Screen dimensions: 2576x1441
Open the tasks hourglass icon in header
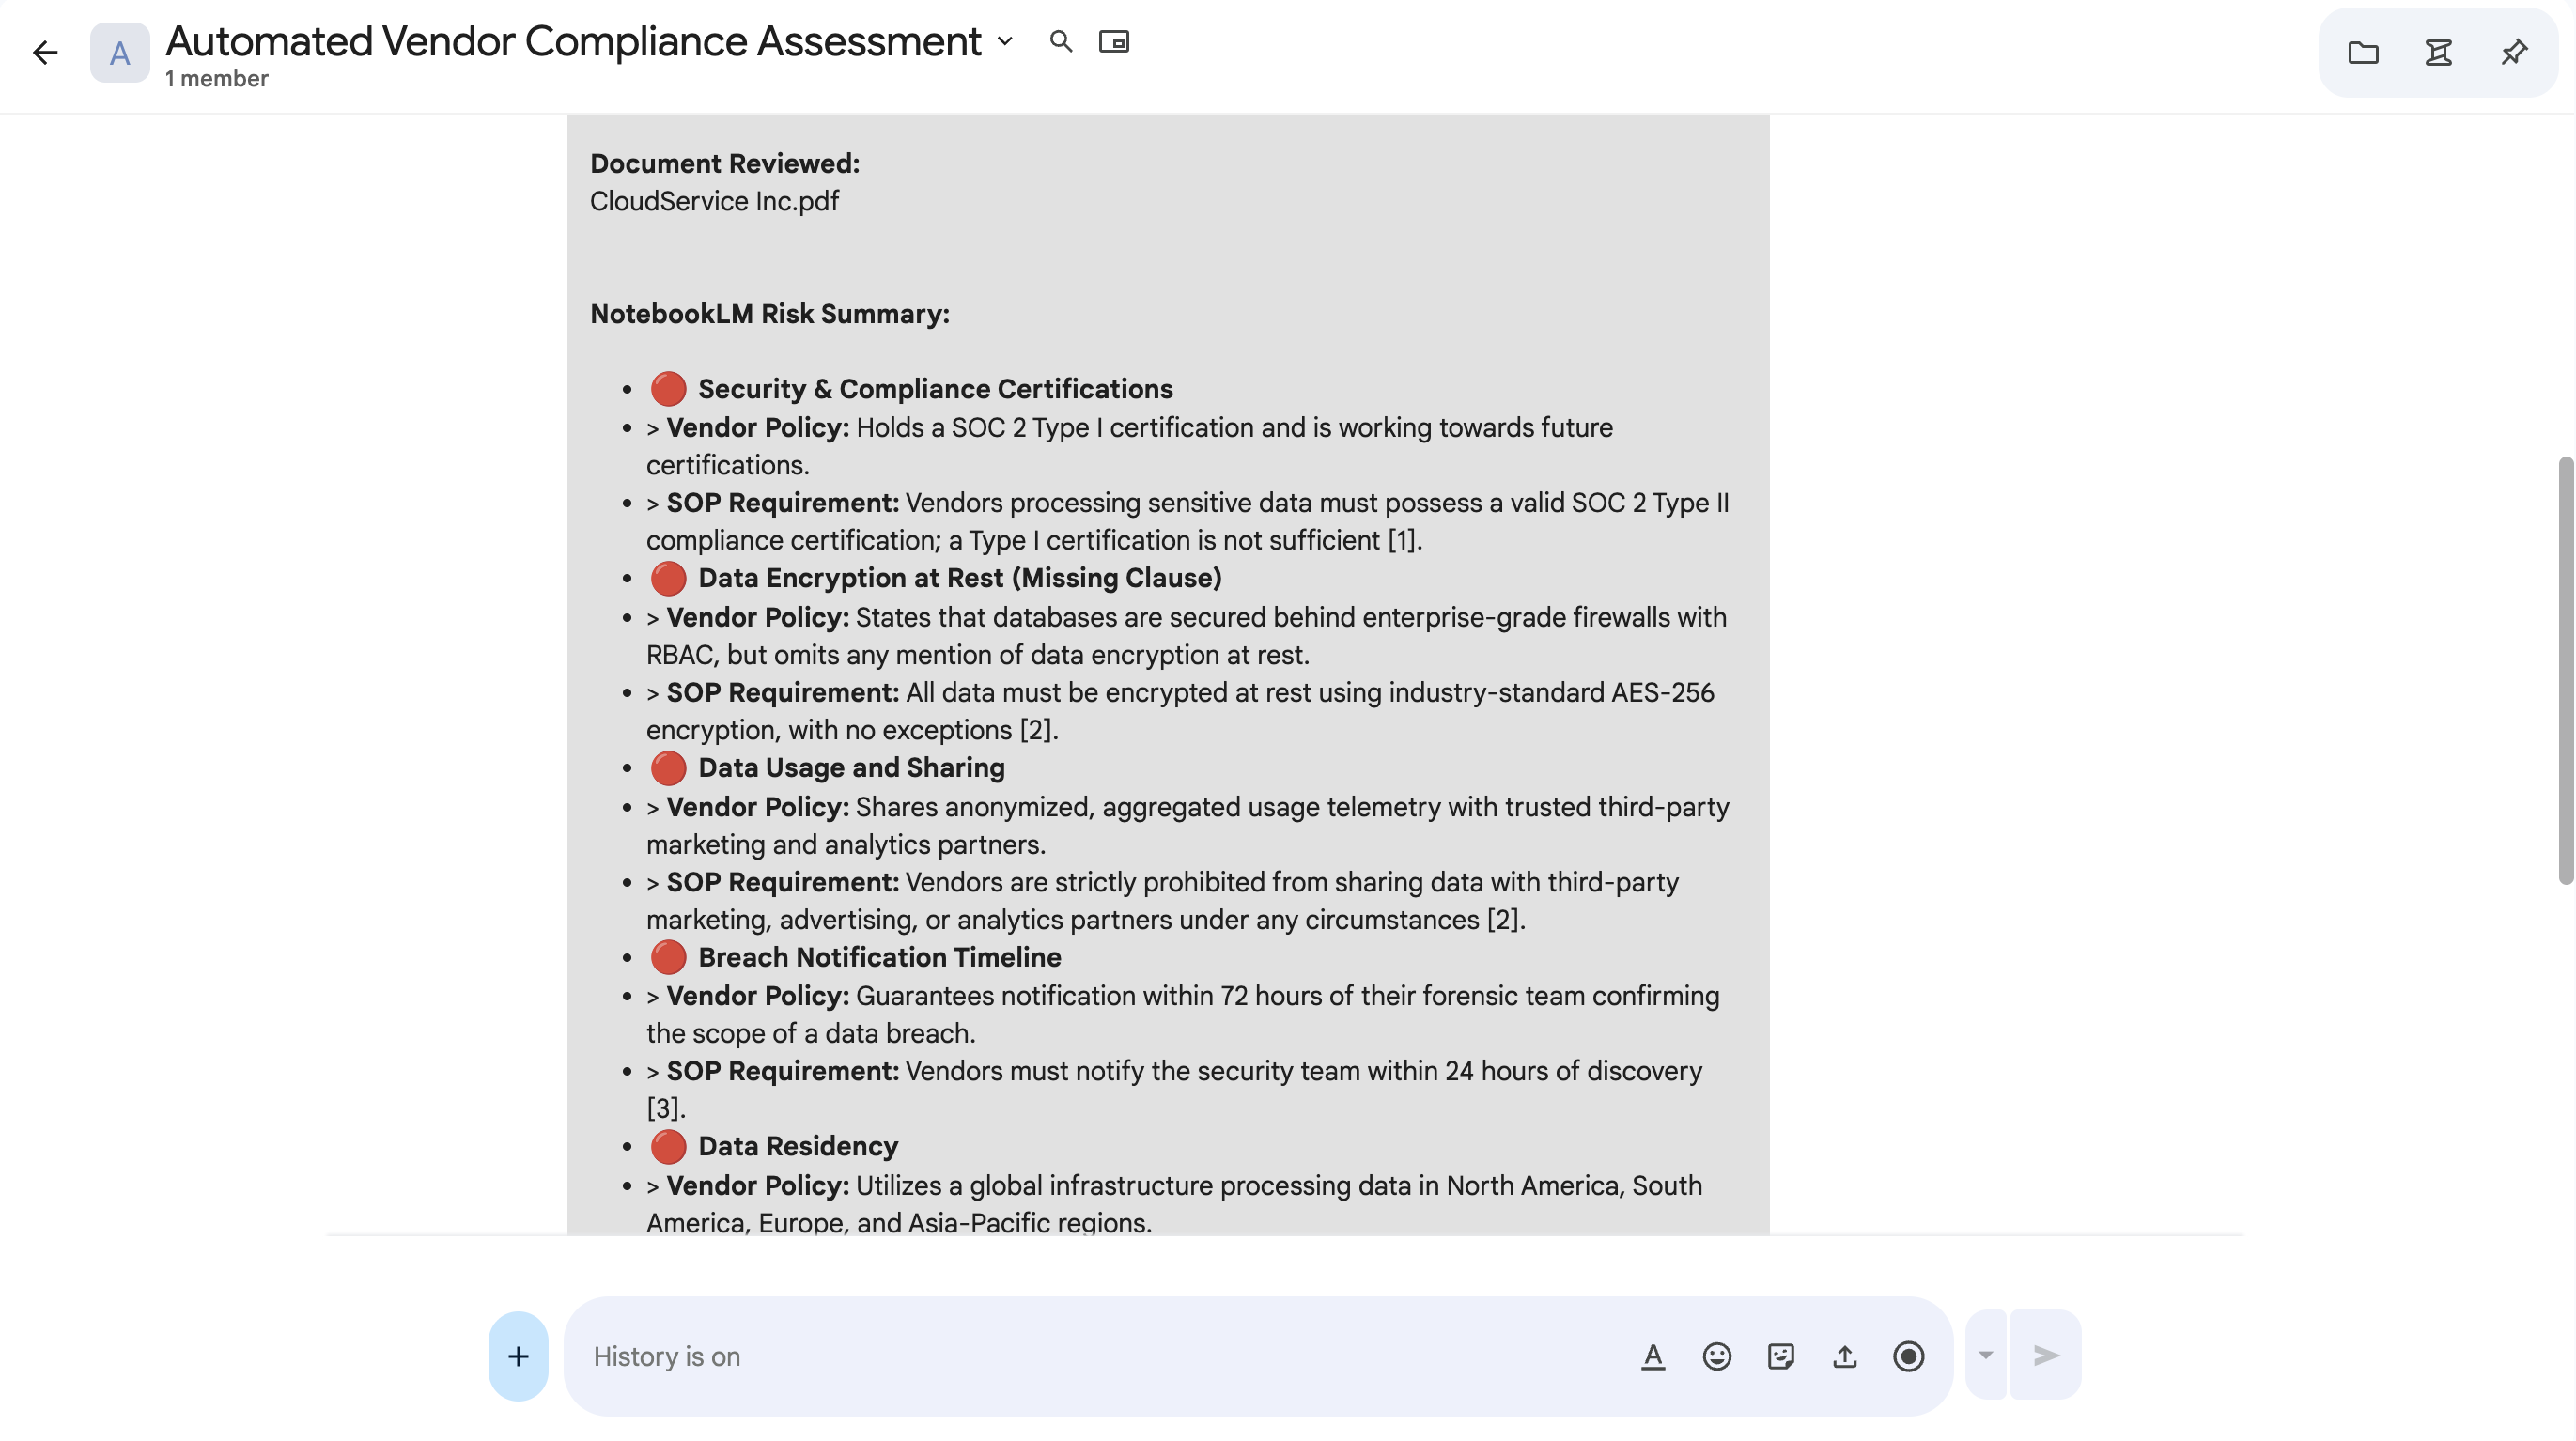(2438, 52)
